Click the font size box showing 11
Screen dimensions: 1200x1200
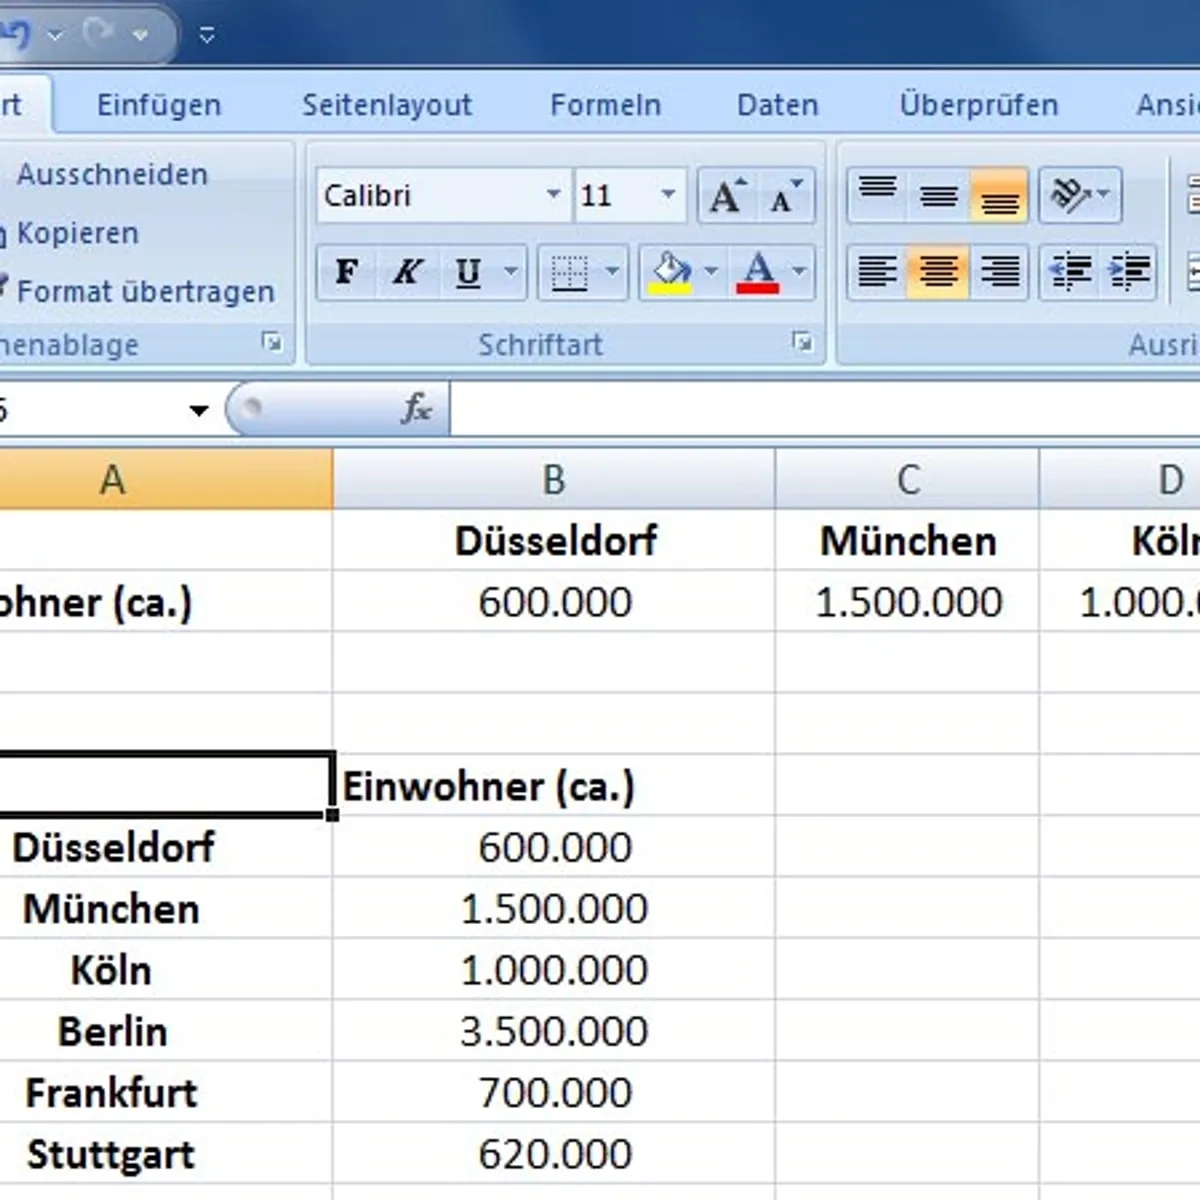tap(615, 195)
